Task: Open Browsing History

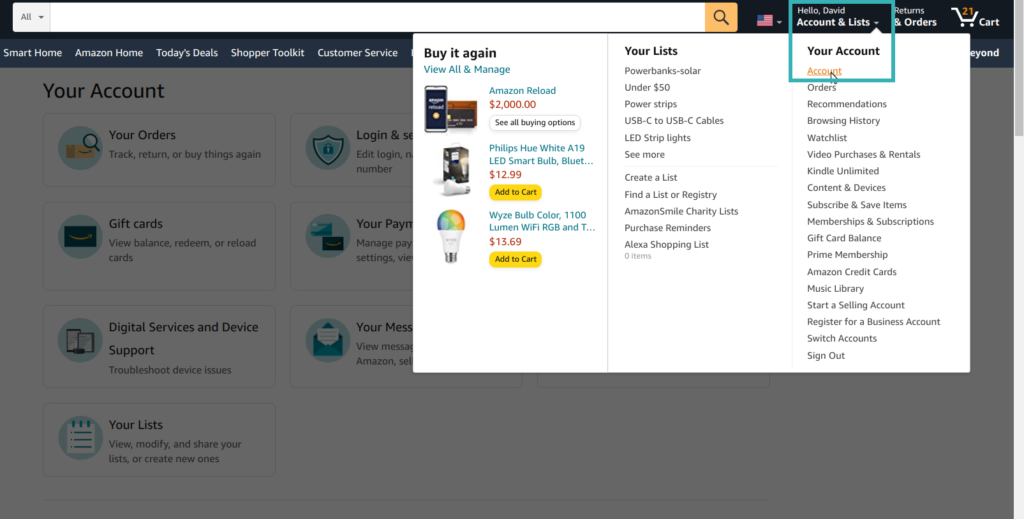Action: pos(843,121)
